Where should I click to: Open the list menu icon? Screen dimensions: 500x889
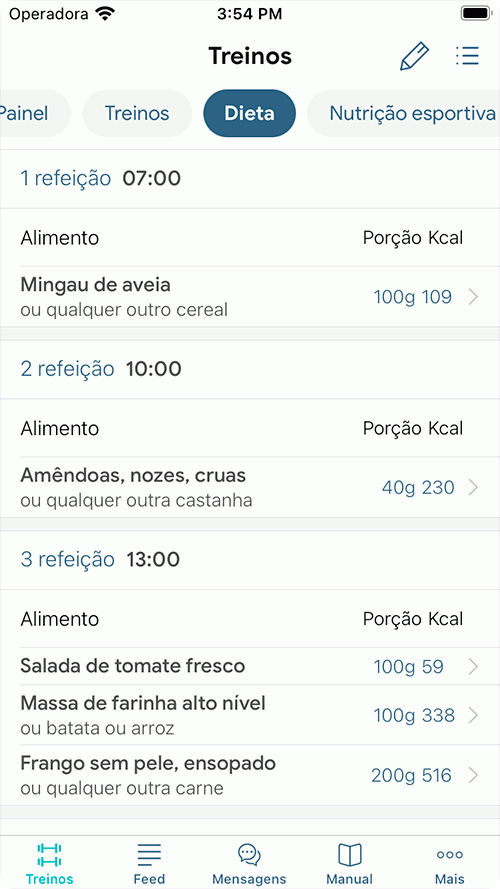coord(468,56)
